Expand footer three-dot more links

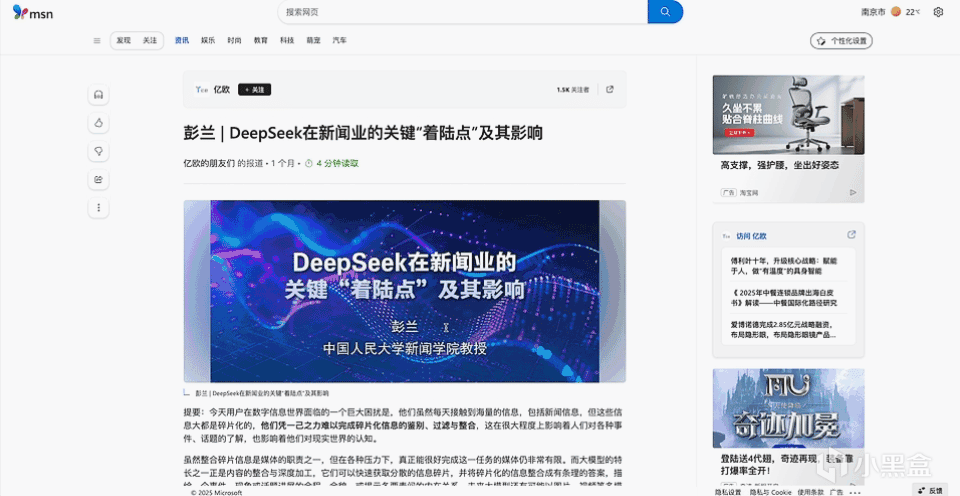pyautogui.click(x=855, y=492)
